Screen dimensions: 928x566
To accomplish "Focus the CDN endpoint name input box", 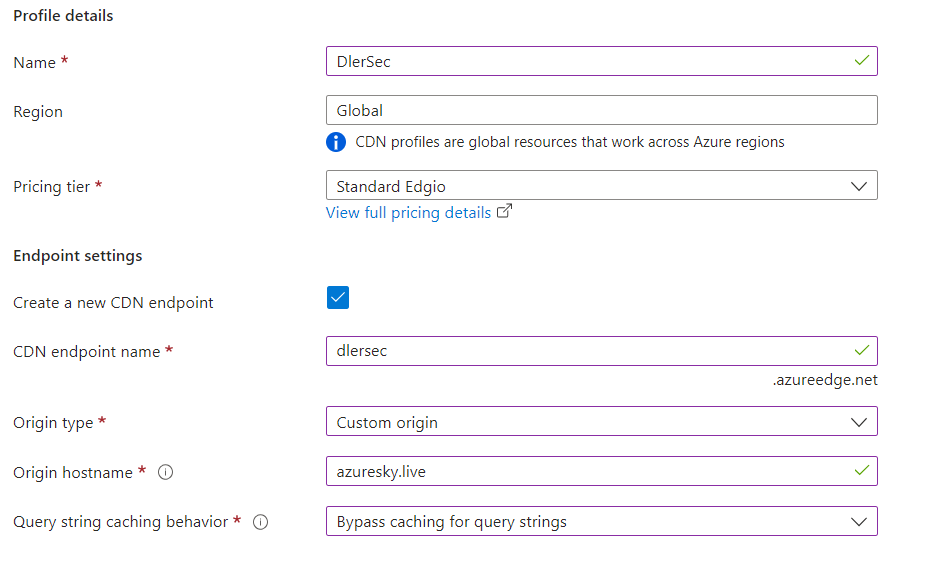I will (x=590, y=351).
